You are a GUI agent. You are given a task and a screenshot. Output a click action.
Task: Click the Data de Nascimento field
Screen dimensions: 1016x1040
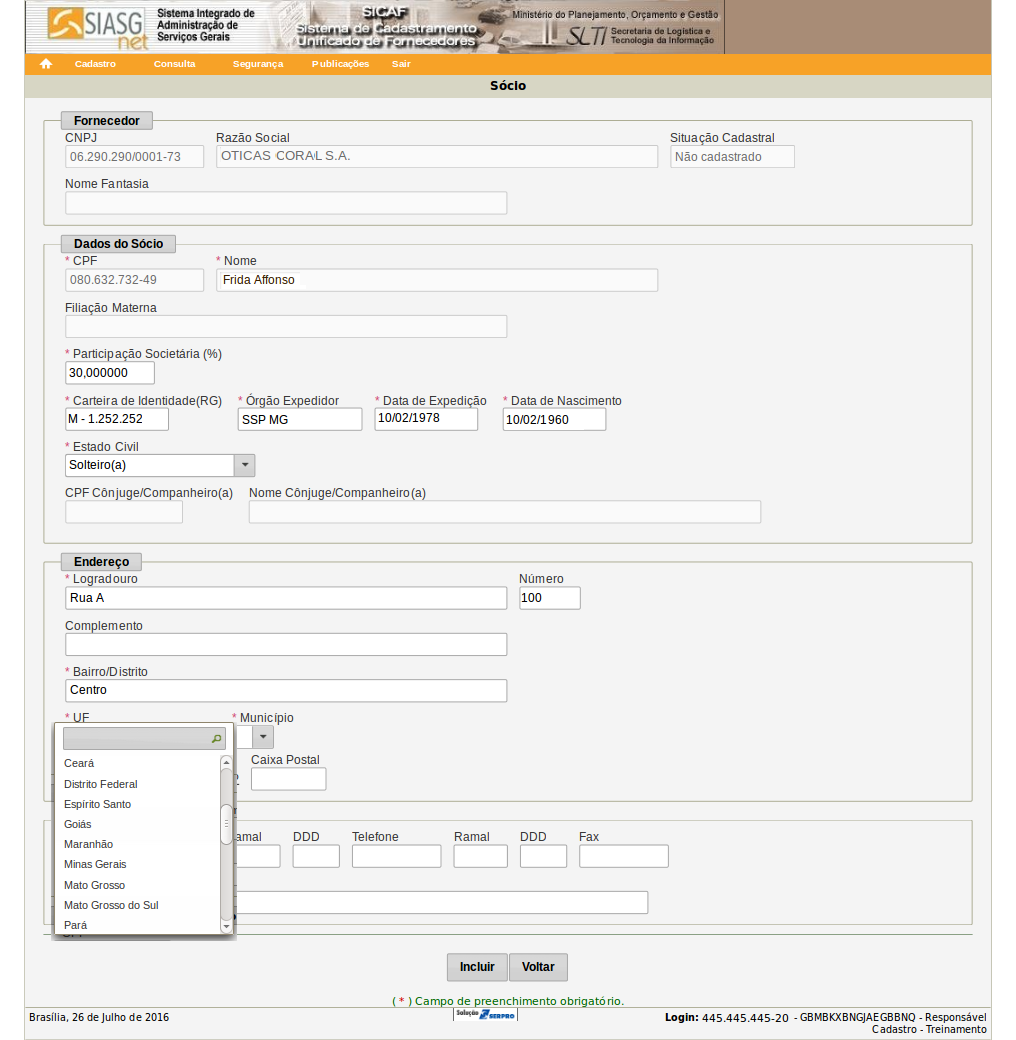pos(554,419)
